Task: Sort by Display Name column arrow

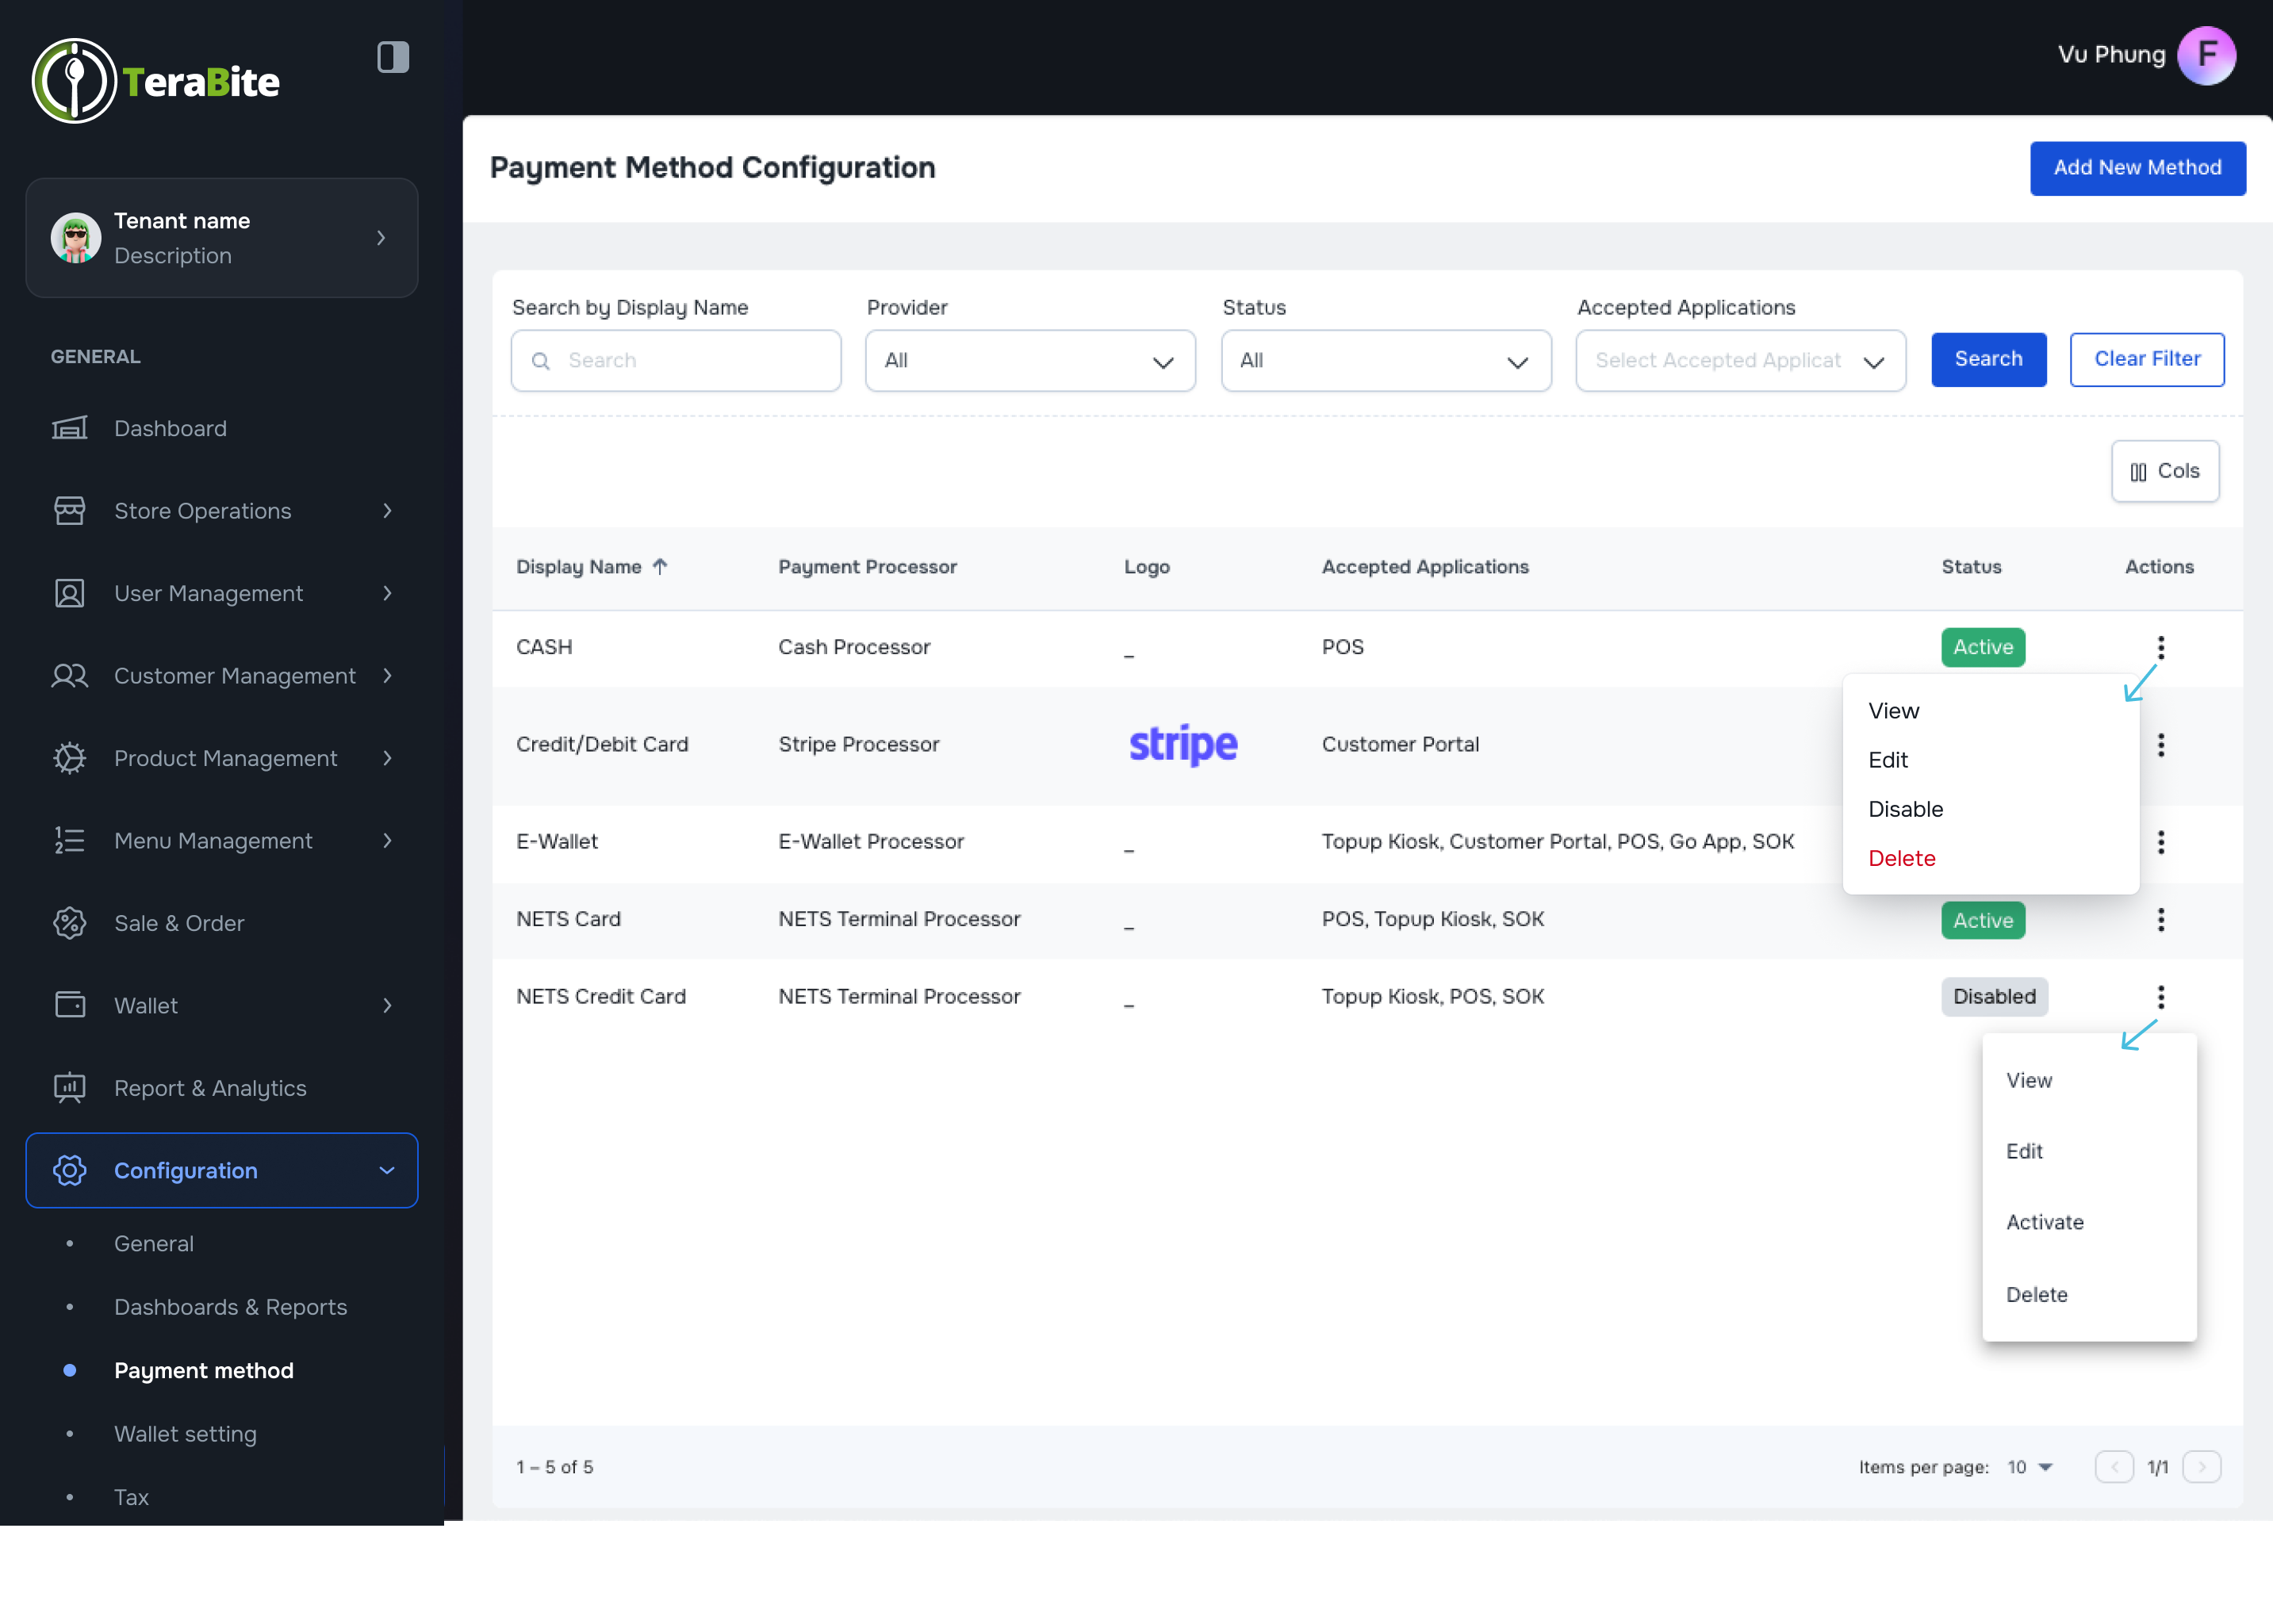Action: coord(660,566)
